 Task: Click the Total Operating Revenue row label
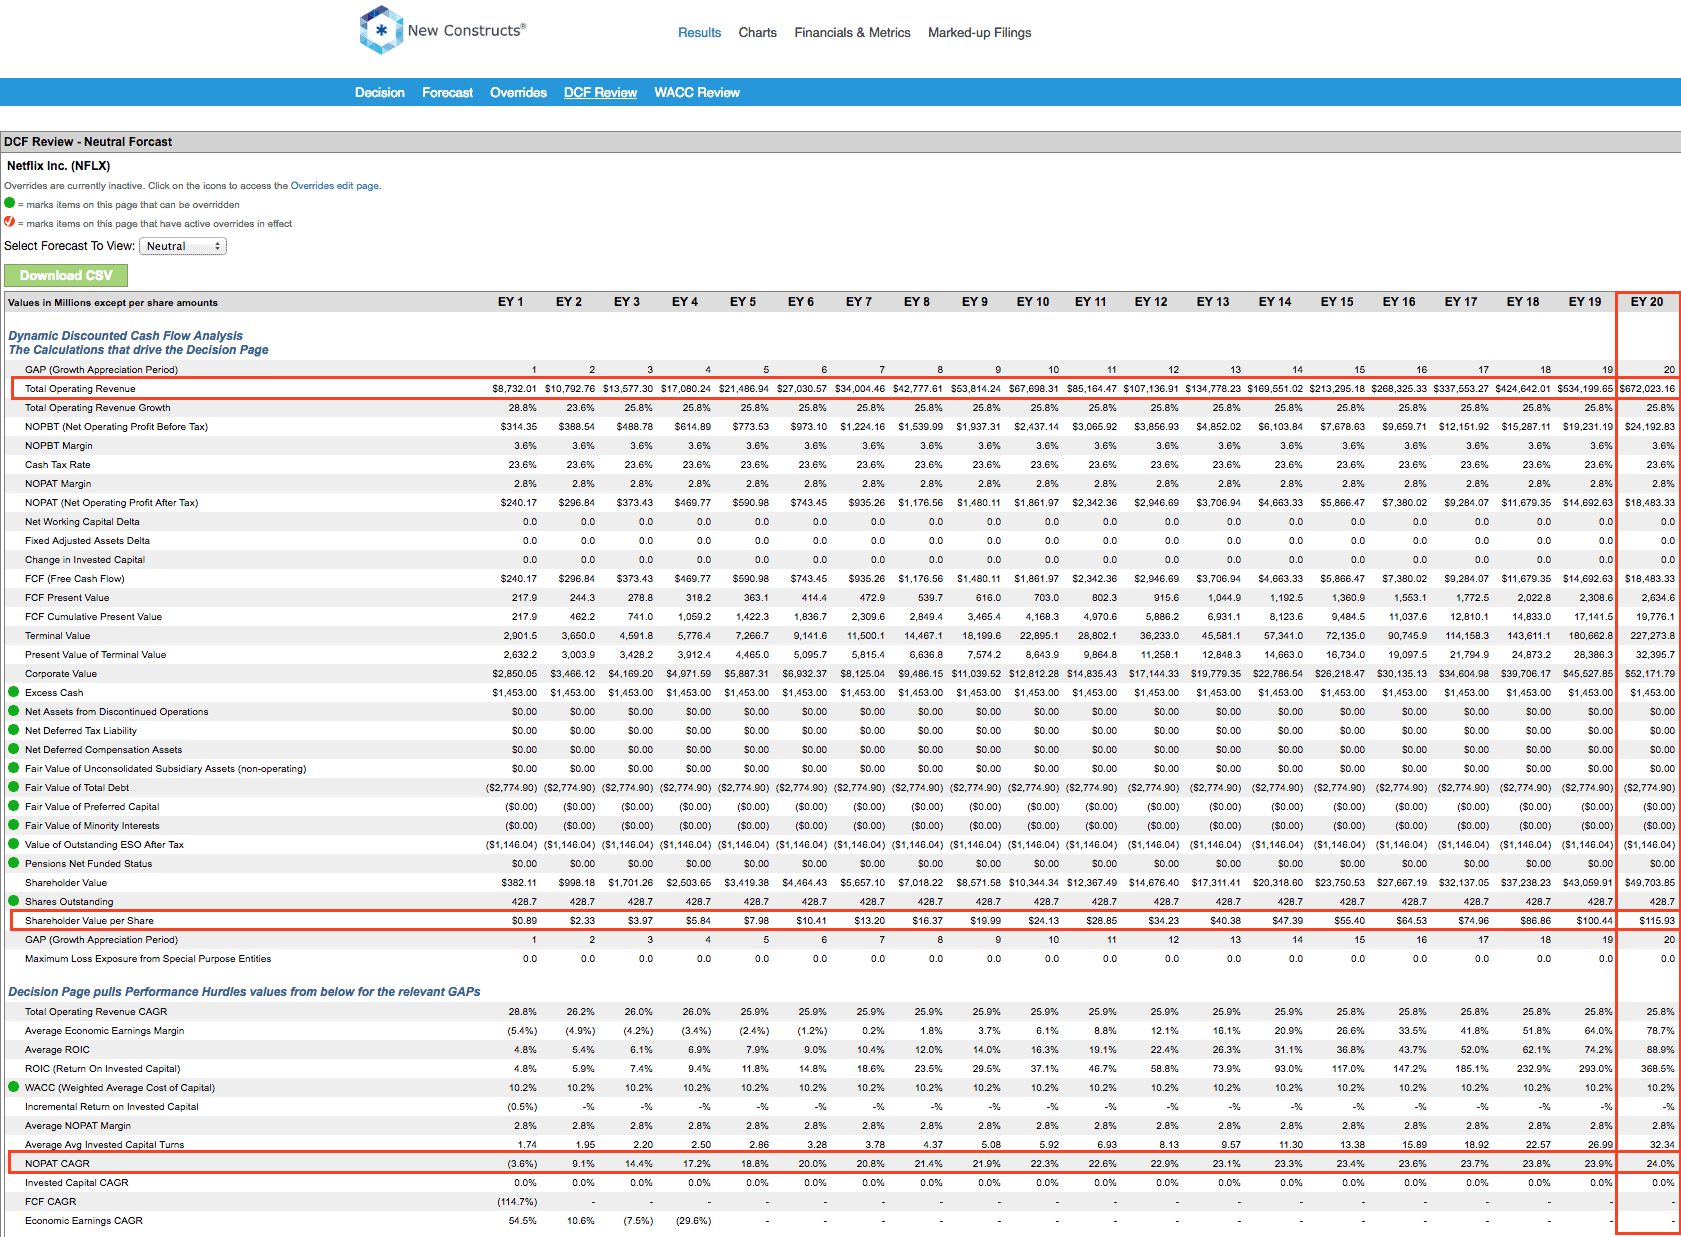80,389
